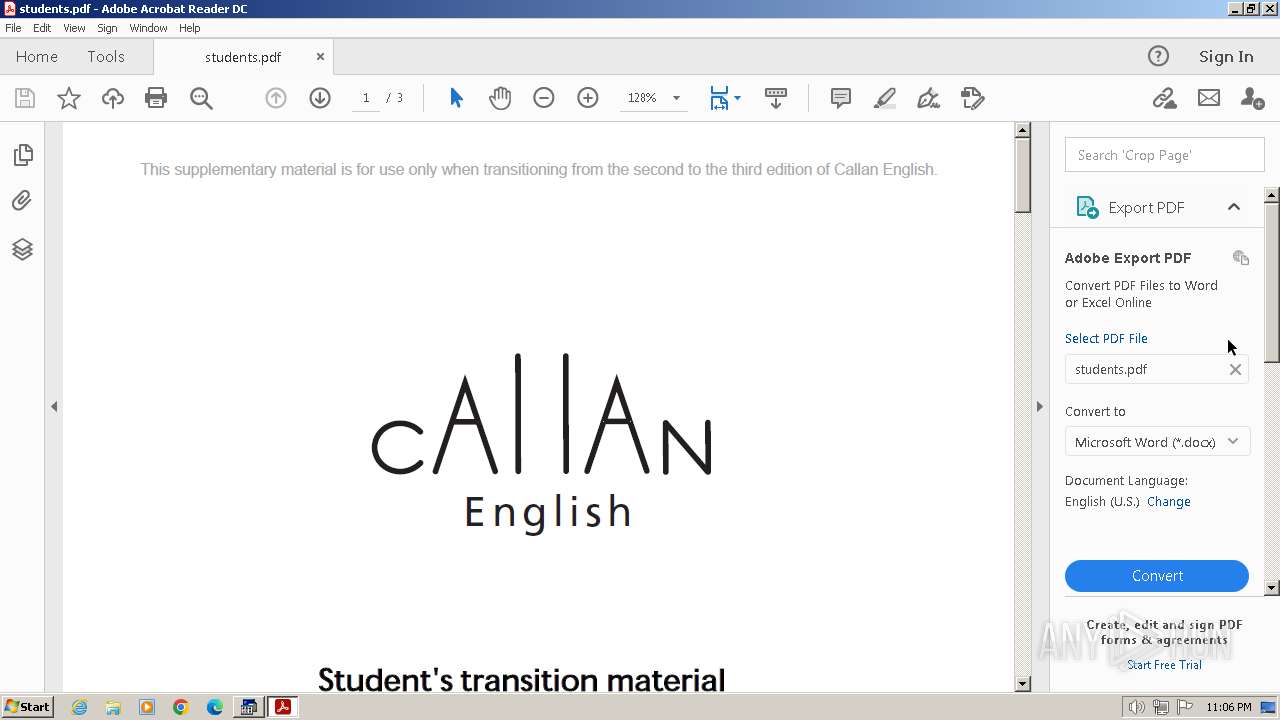Click the Save file icon
The width and height of the screenshot is (1280, 720).
25,98
